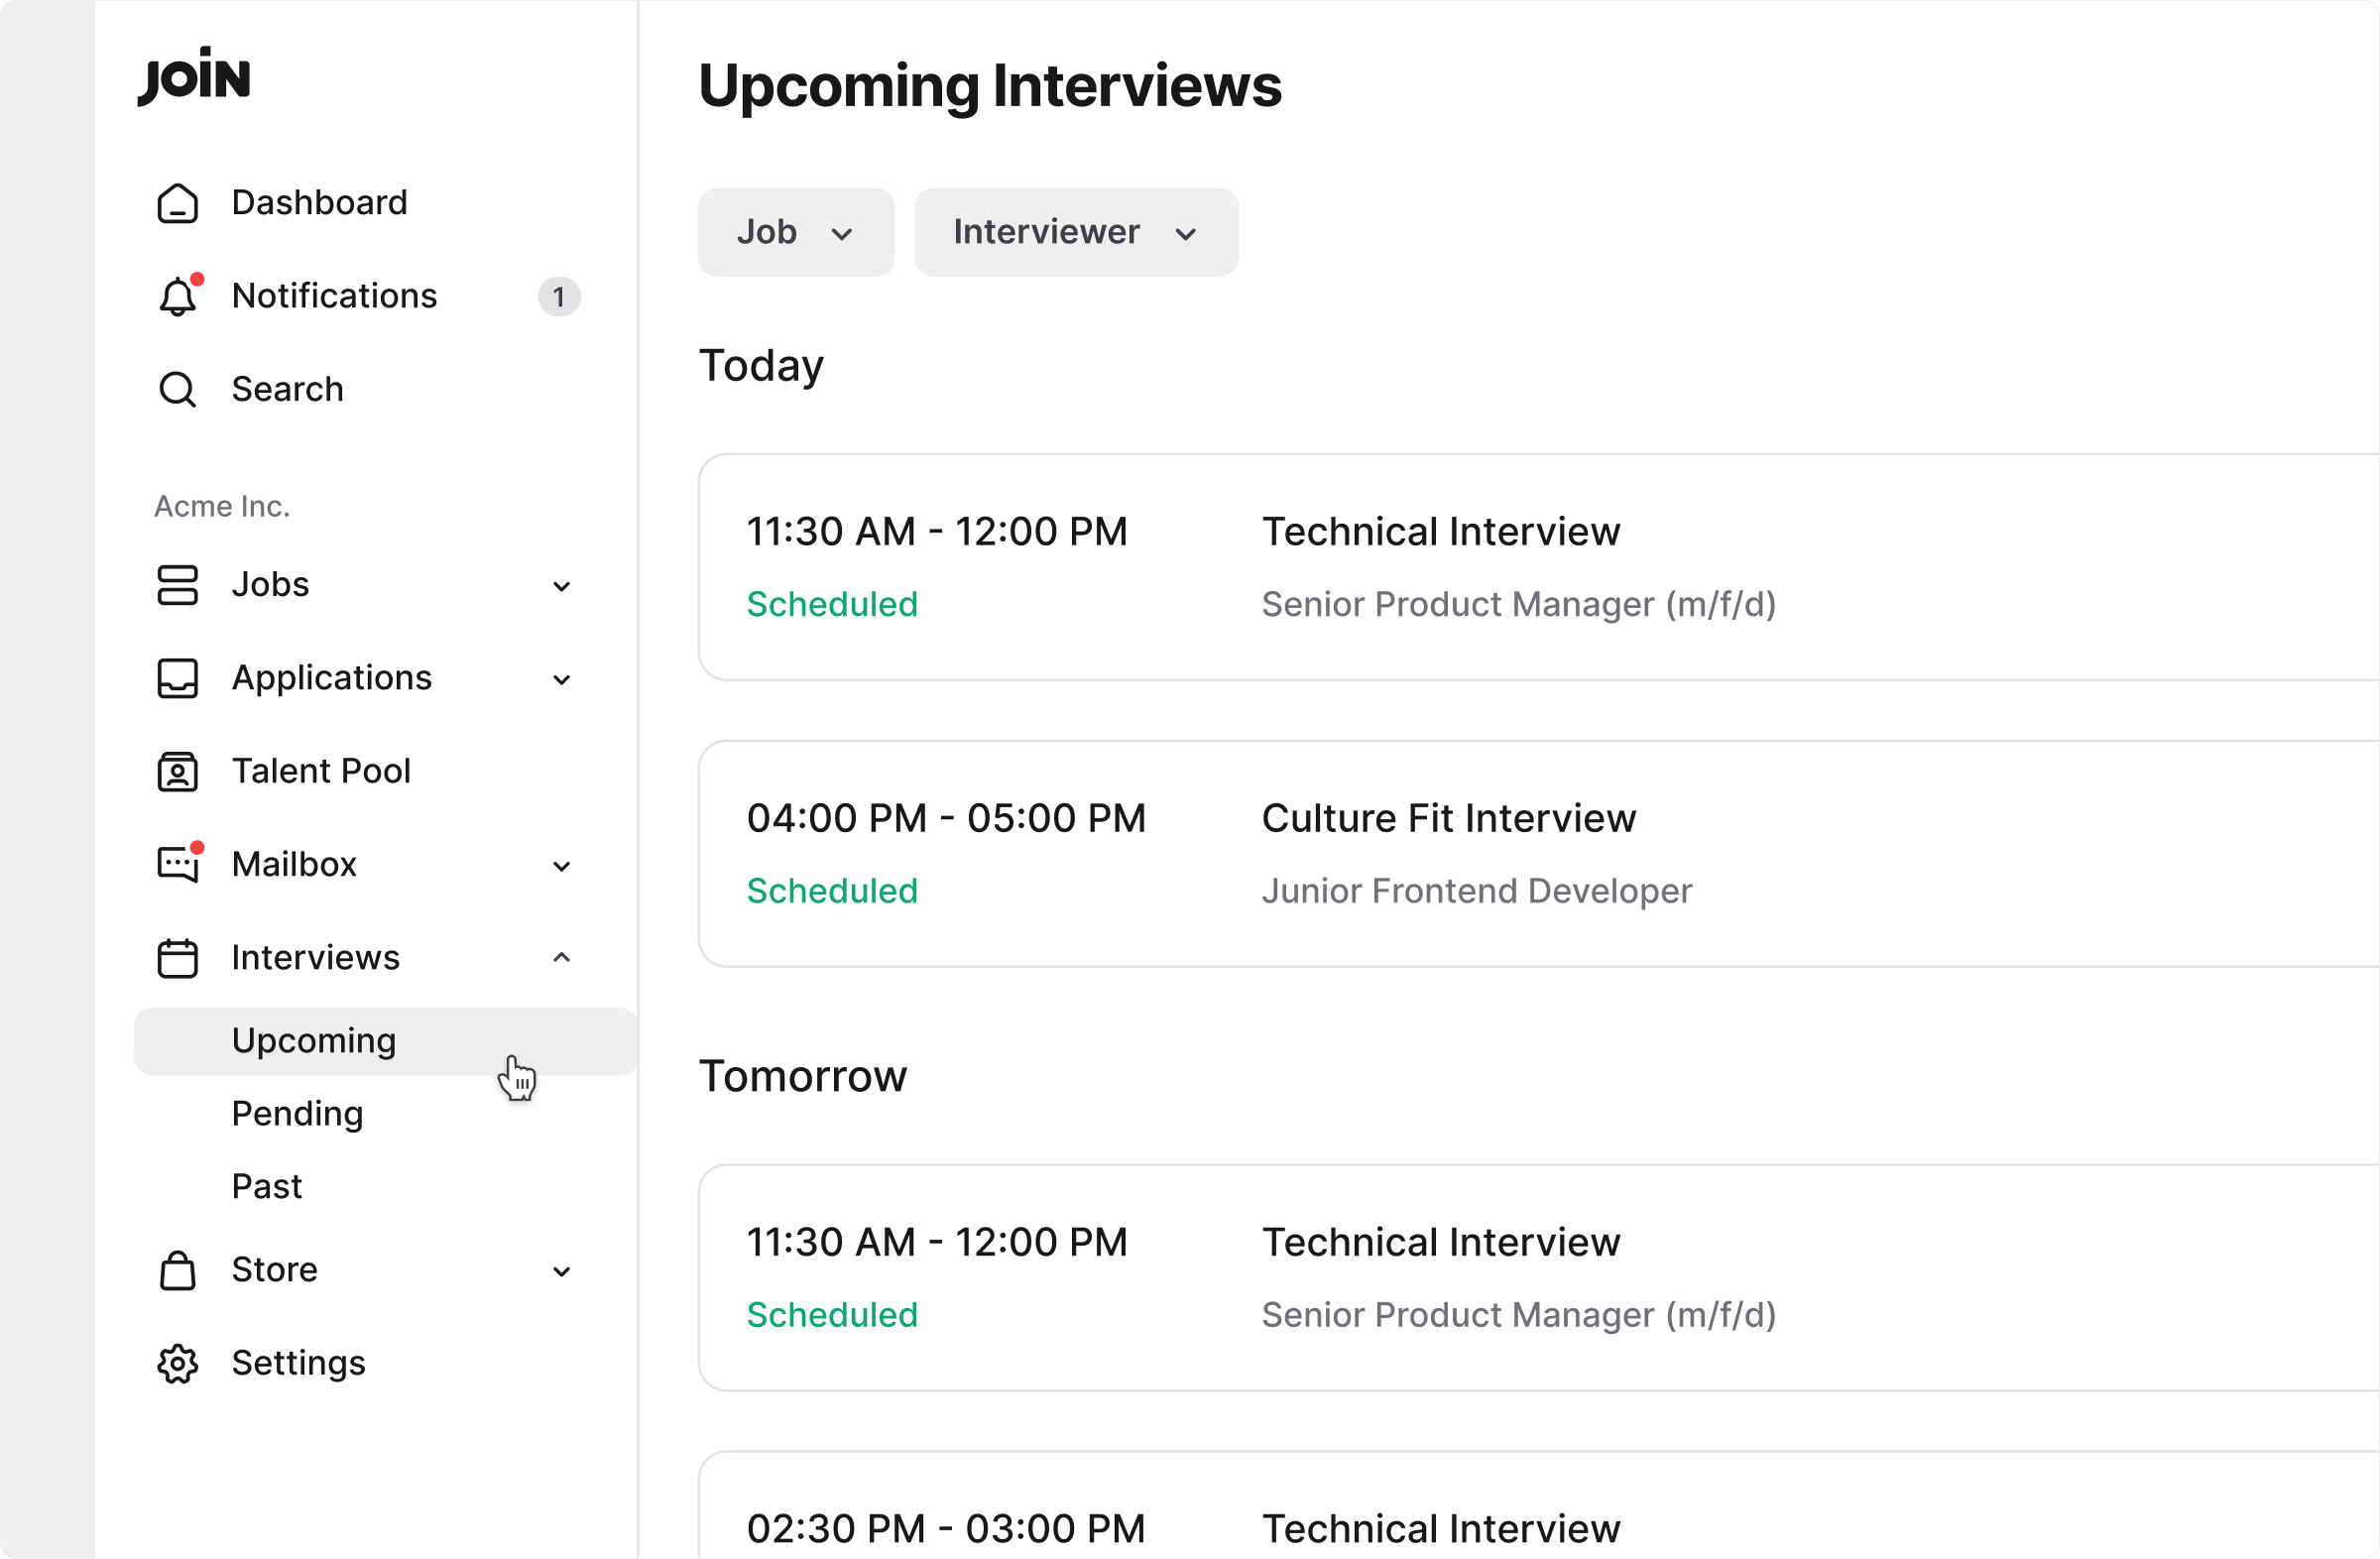This screenshot has height=1559, width=2380.
Task: Click the Search magnifier icon
Action: click(x=178, y=389)
